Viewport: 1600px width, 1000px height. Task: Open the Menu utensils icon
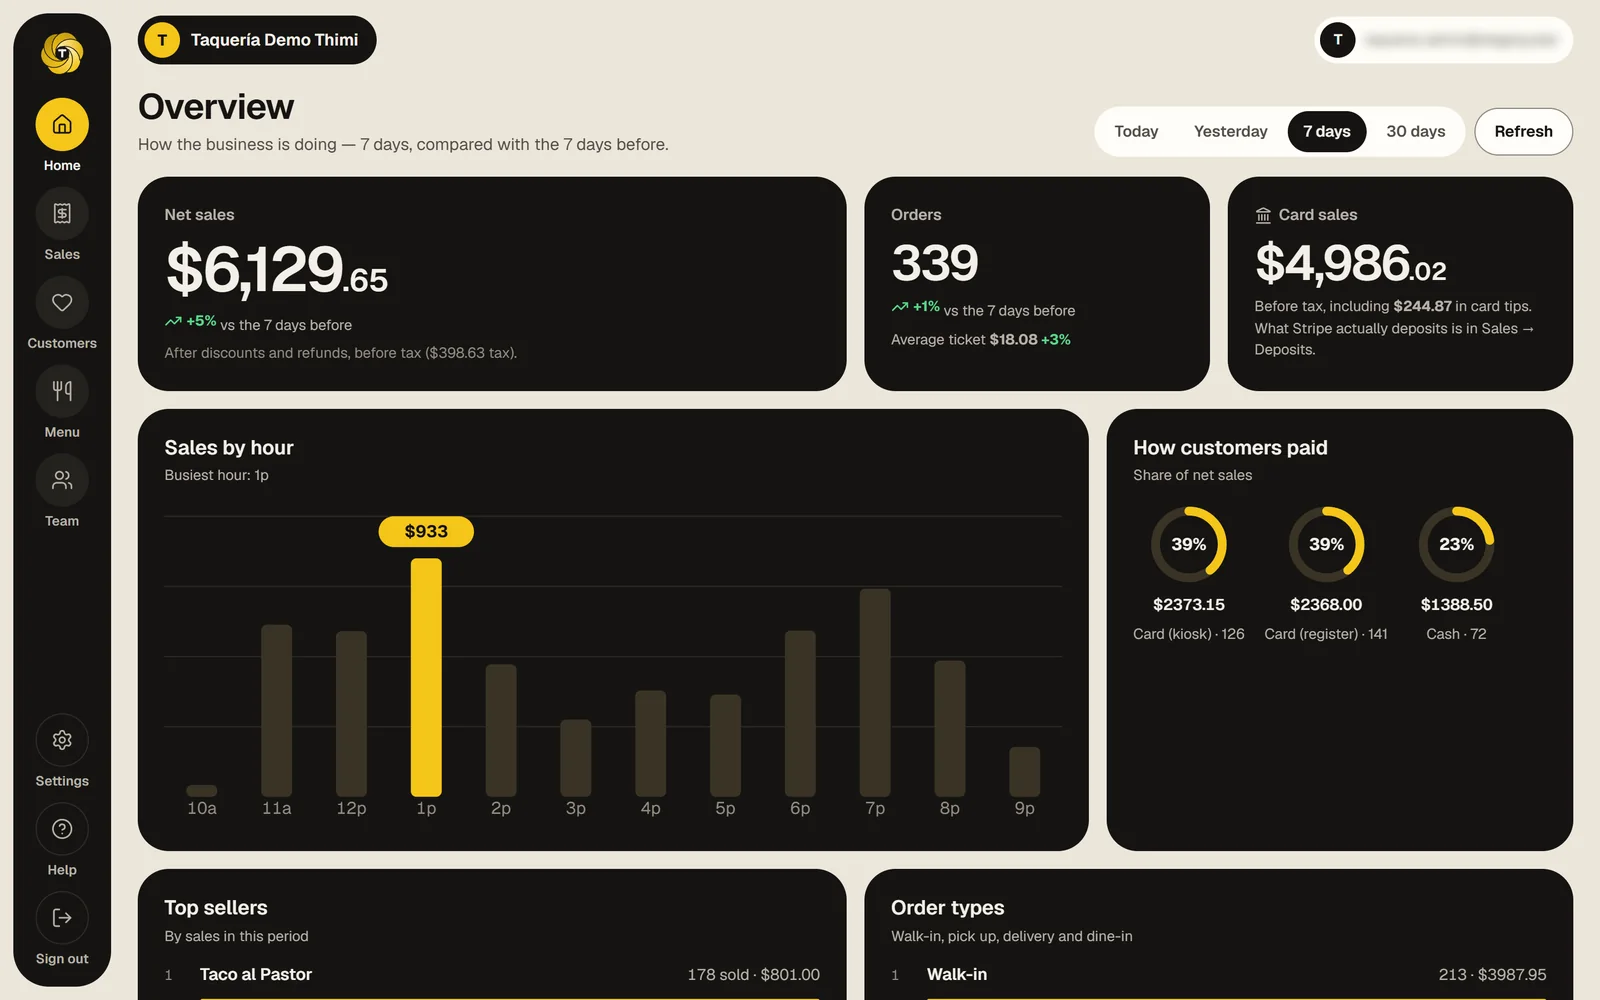[x=62, y=391]
